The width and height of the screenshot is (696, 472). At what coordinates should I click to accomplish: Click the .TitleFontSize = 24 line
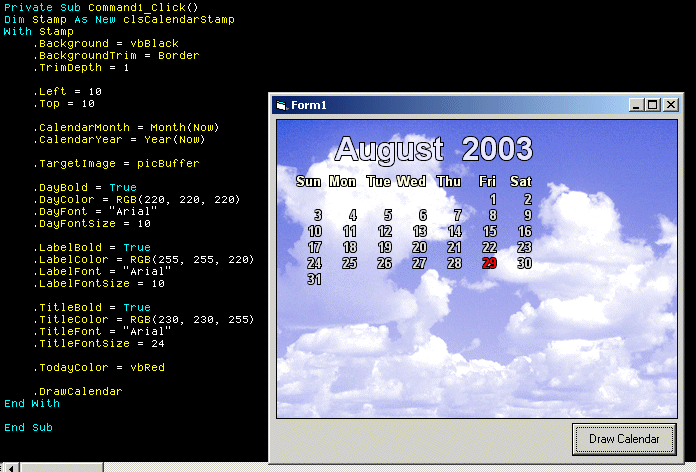100,343
